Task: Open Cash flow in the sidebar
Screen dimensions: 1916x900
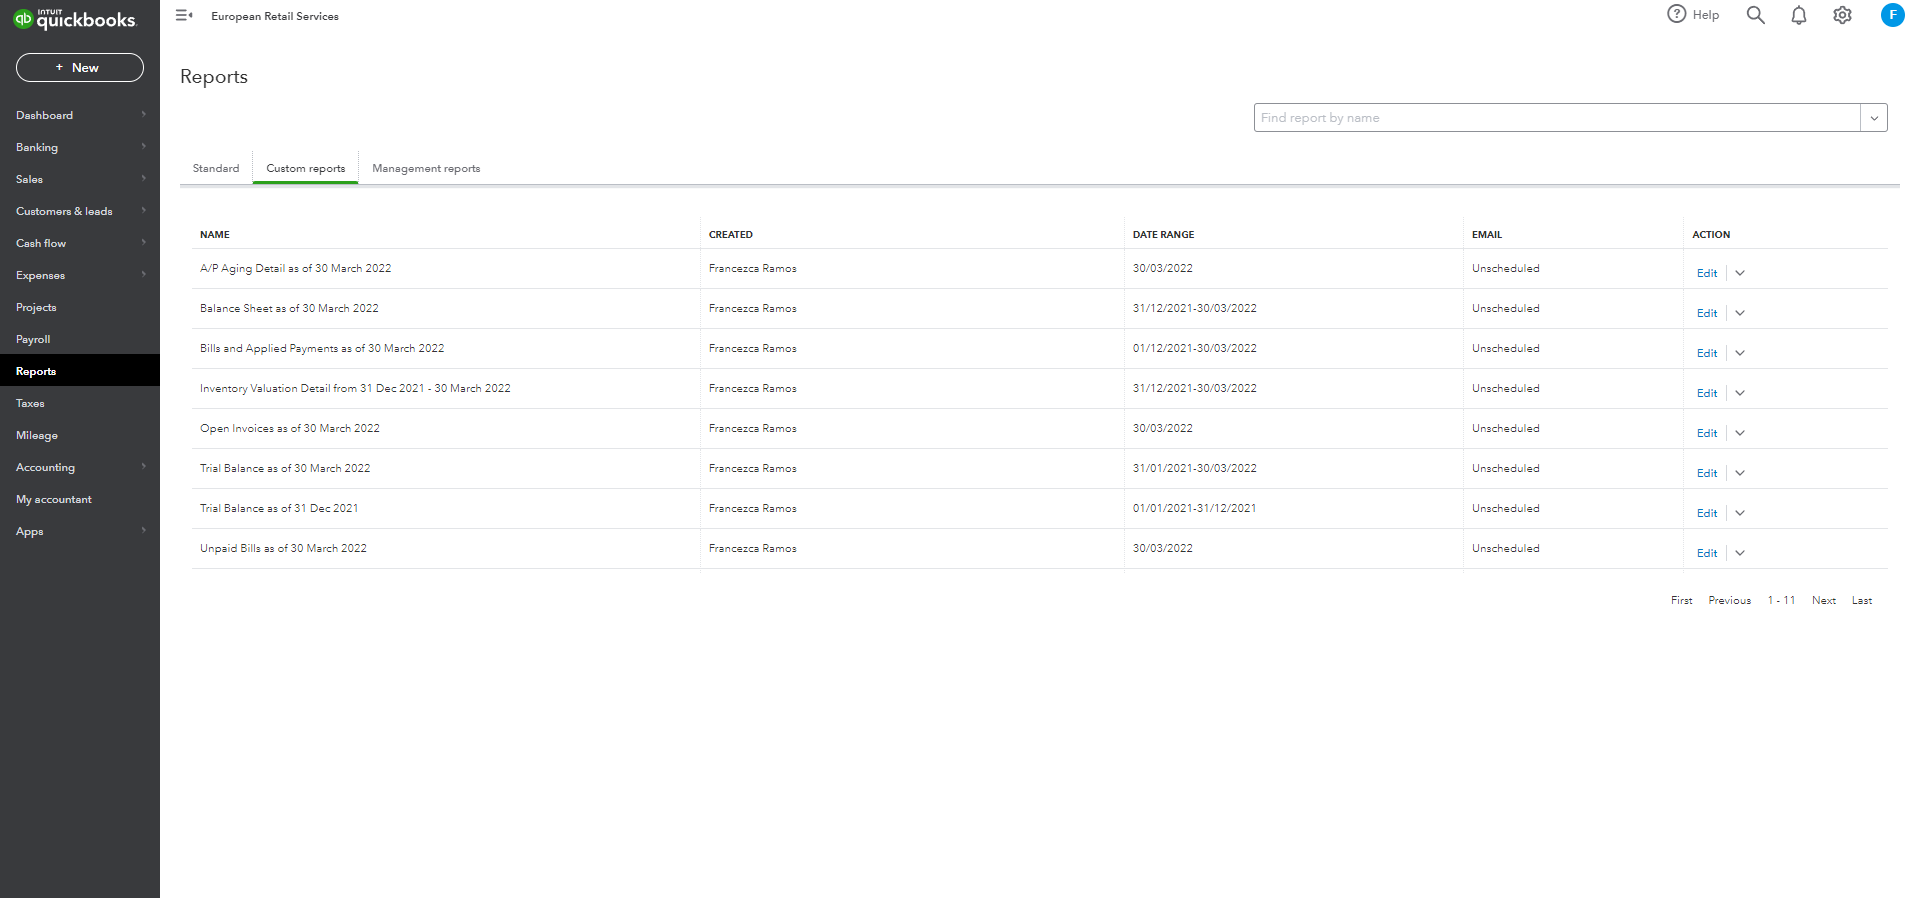Action: click(x=80, y=243)
